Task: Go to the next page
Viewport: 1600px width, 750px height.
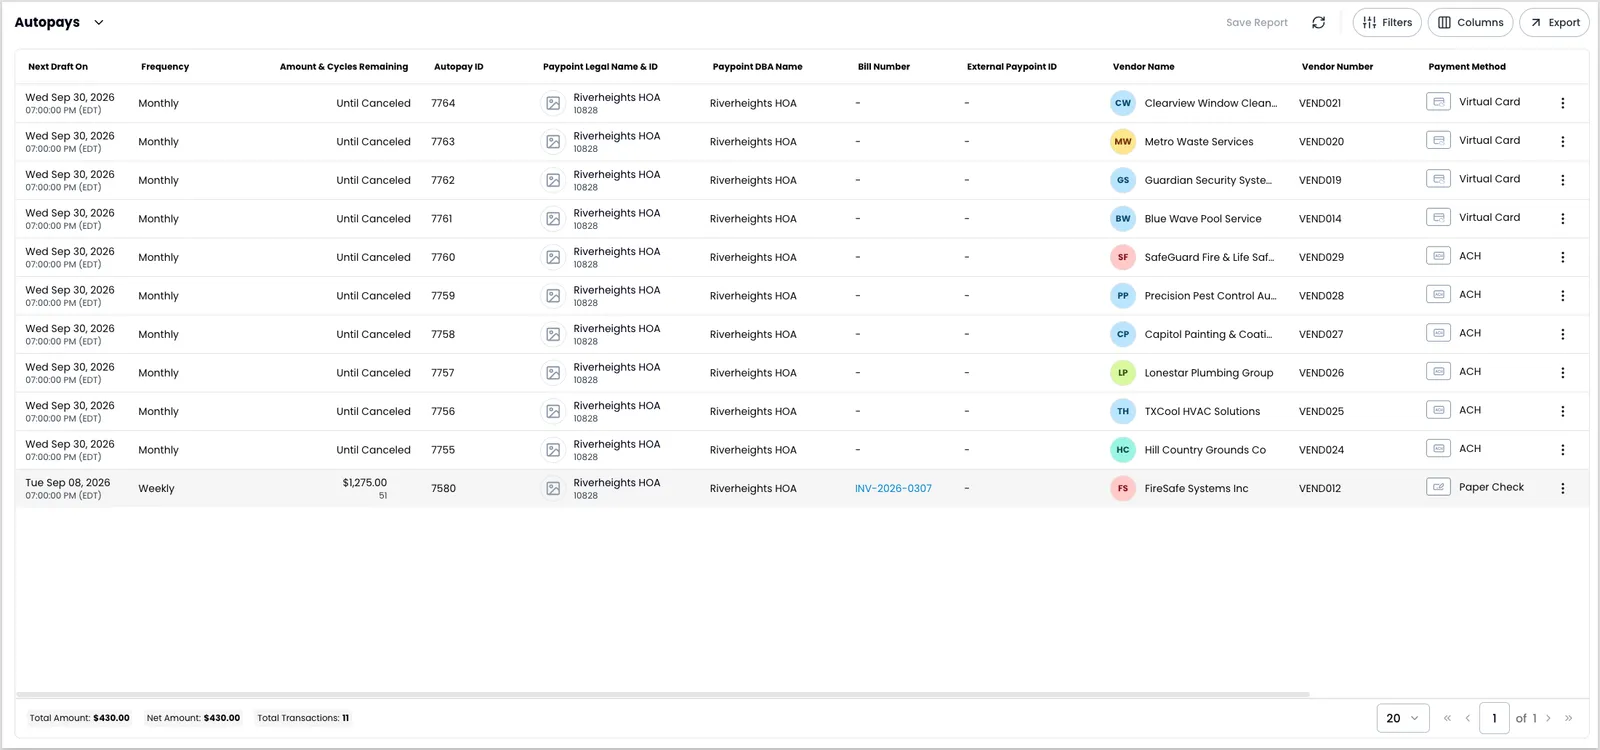Action: tap(1548, 718)
